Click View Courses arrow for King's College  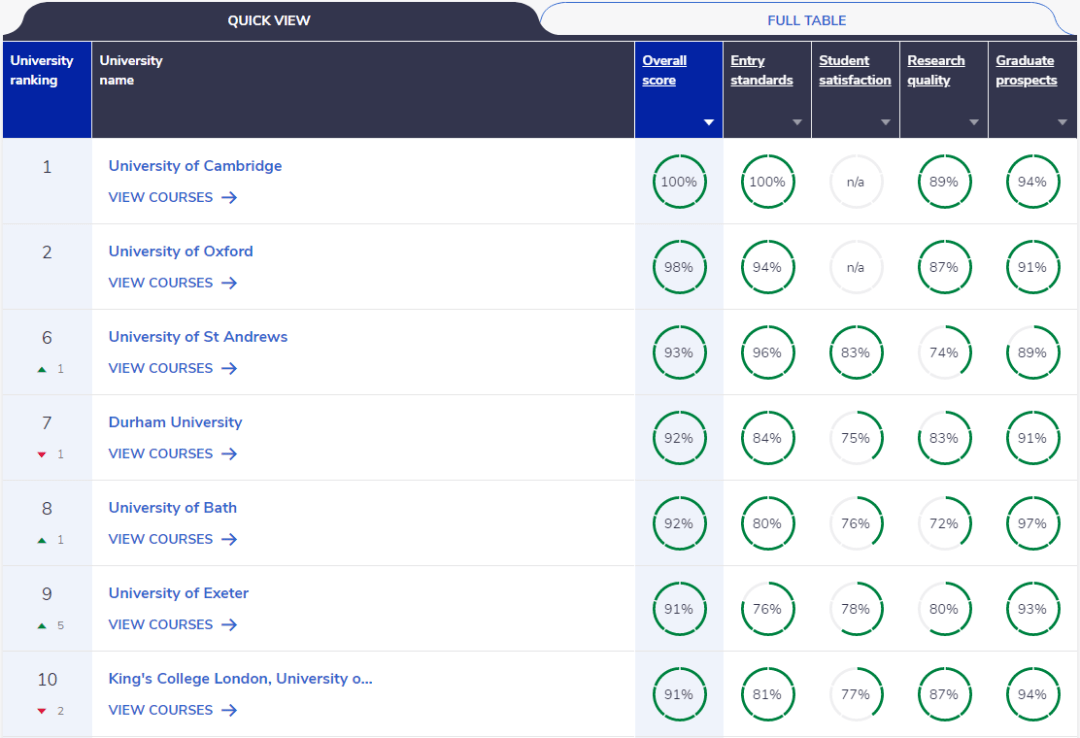229,710
